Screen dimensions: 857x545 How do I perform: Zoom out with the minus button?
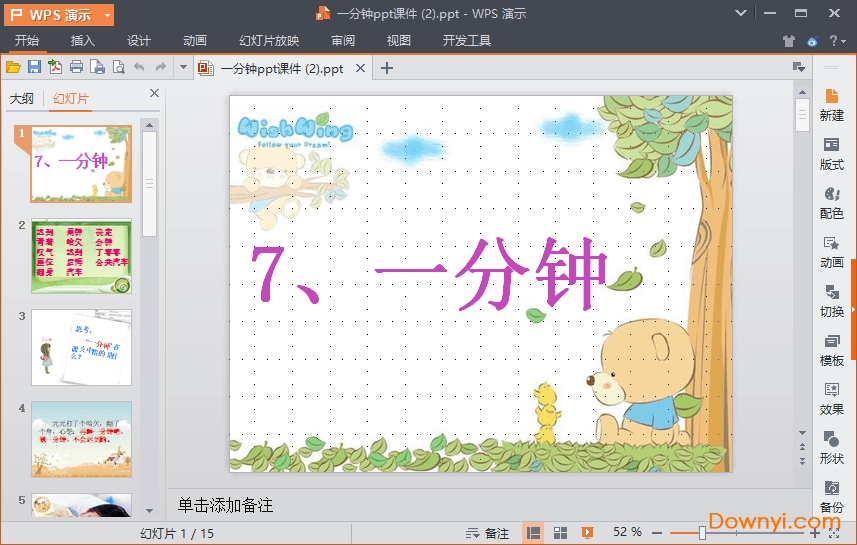658,533
